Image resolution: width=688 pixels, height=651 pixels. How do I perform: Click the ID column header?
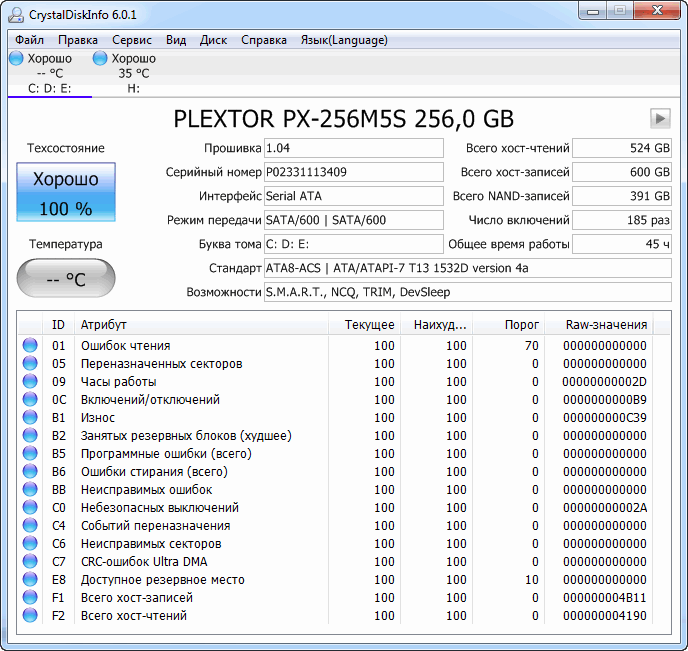(x=58, y=325)
